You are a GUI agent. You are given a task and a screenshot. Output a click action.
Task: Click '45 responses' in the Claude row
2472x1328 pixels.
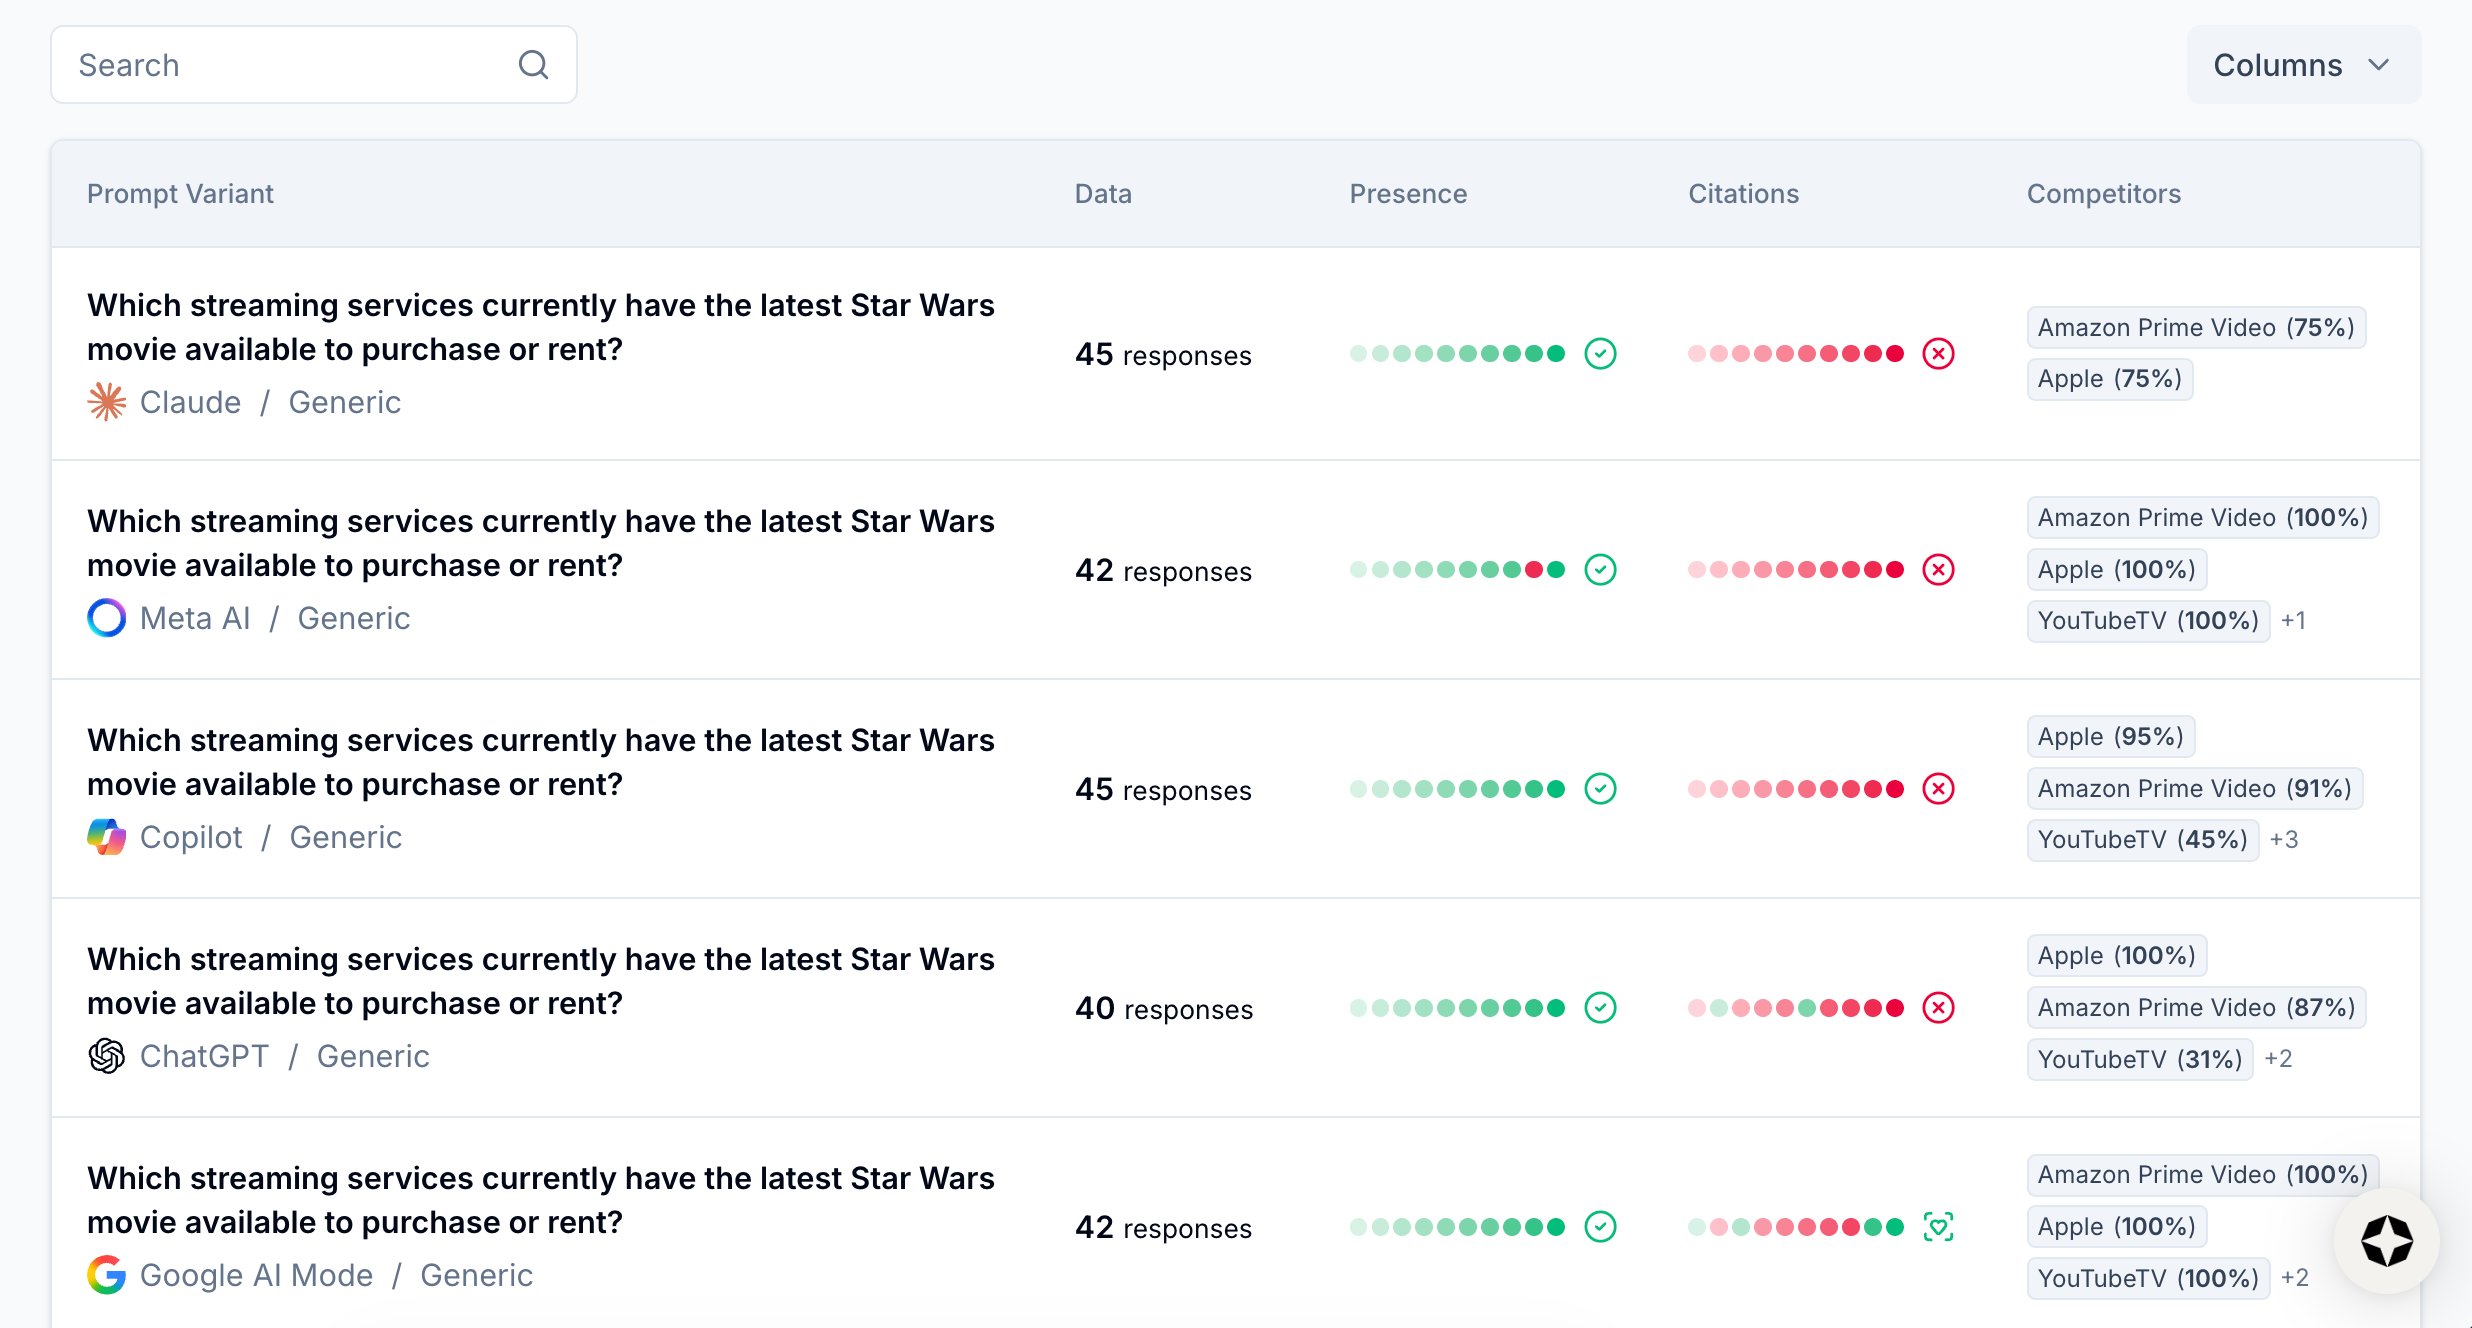(1163, 355)
